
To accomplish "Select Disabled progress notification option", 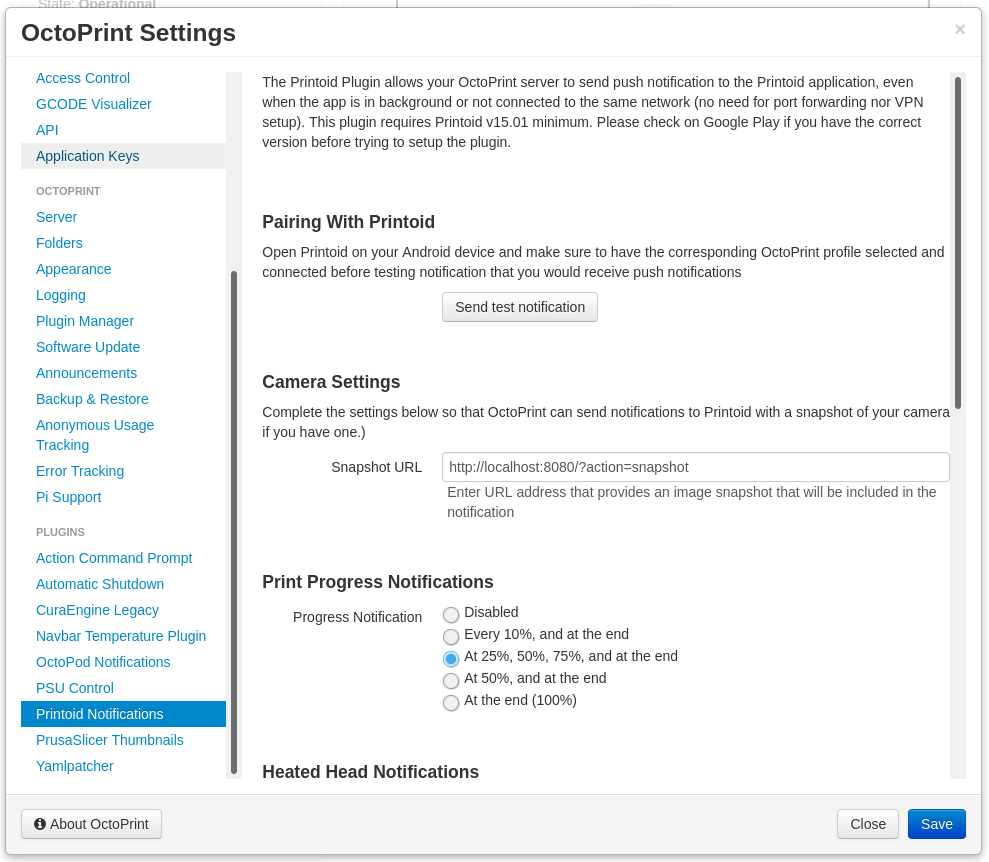I will 451,614.
